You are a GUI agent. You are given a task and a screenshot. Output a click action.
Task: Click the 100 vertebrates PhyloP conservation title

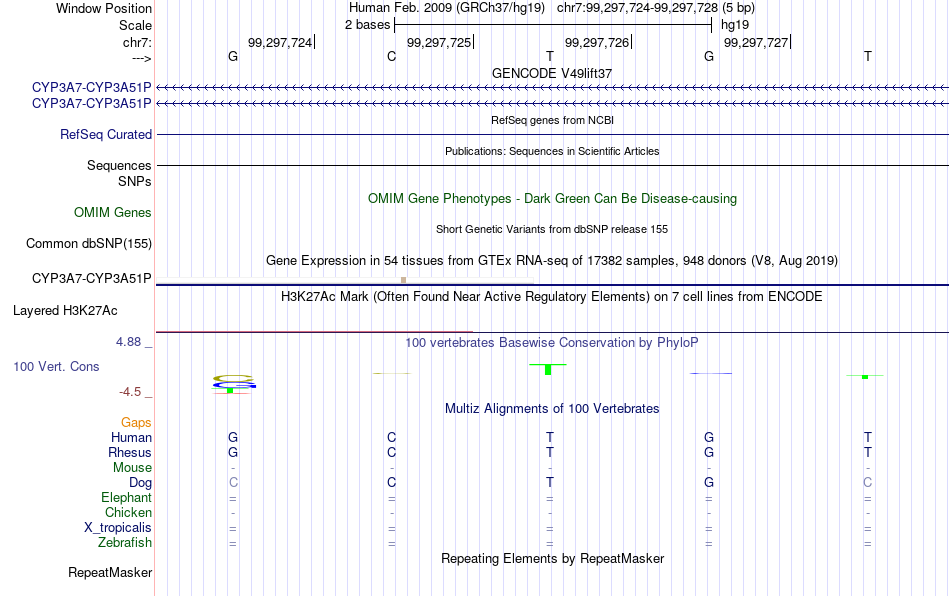pos(552,342)
